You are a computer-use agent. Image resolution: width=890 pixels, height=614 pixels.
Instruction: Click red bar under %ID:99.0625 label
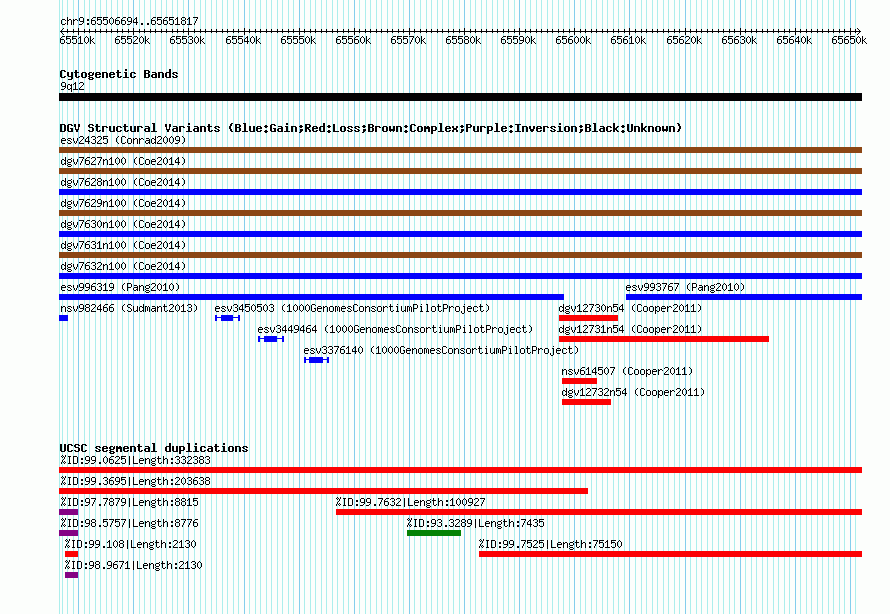coord(460,470)
